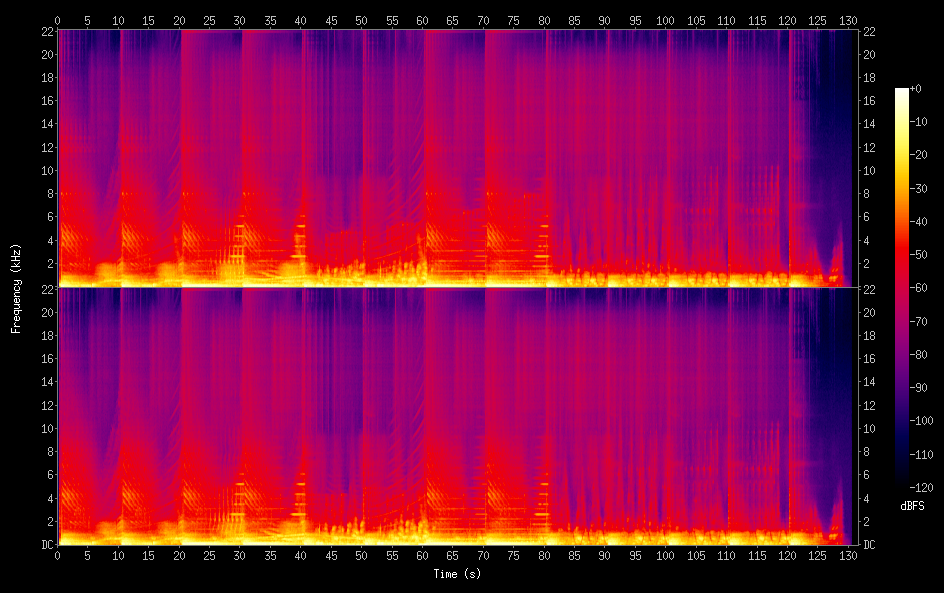
Task: Click the DC label on the right axis
Action: pos(869,545)
